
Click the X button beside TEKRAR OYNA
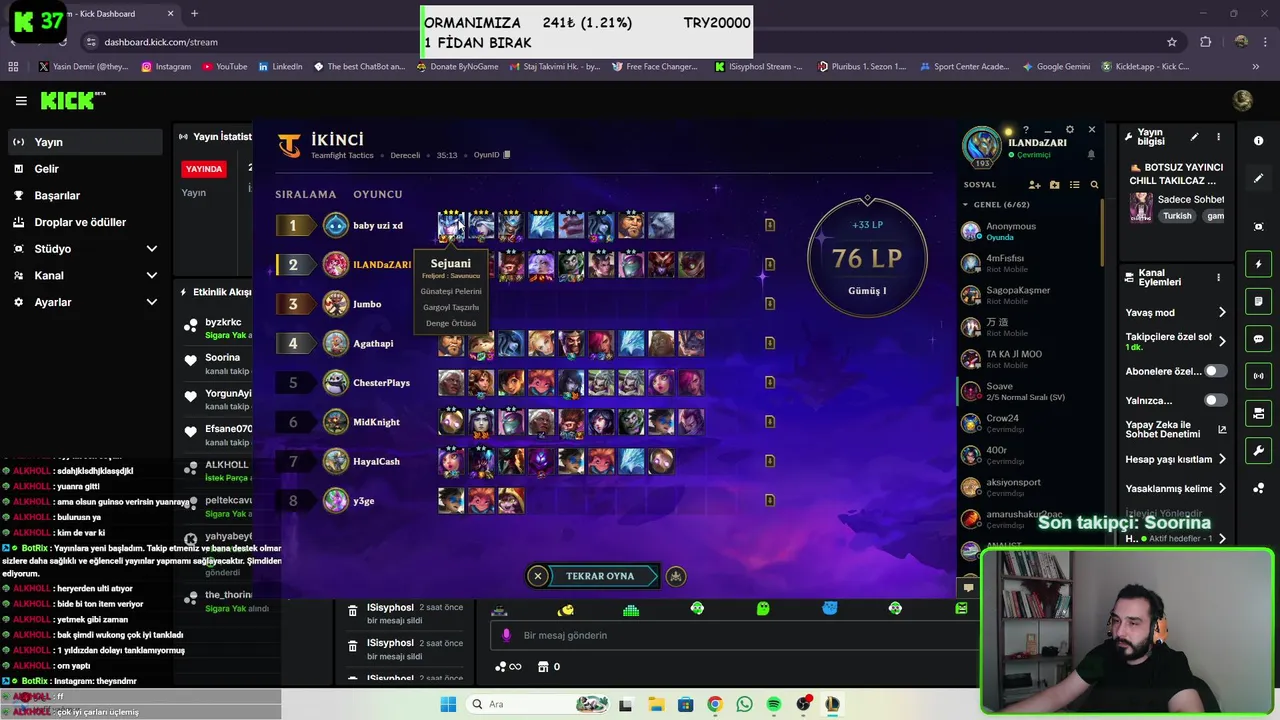click(x=538, y=576)
